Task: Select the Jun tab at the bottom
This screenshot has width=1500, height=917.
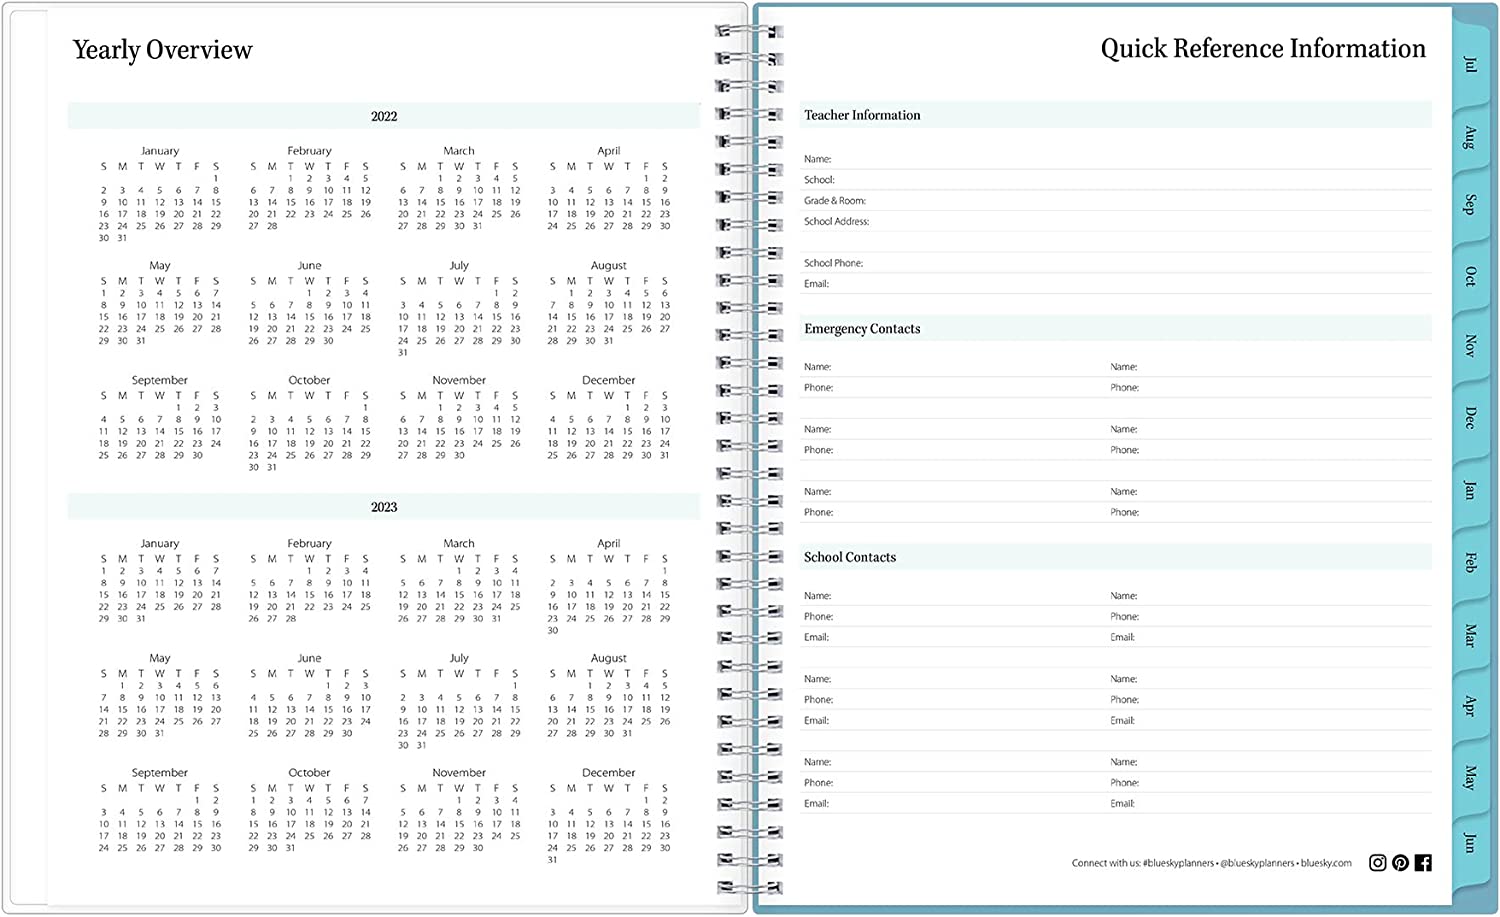Action: [1469, 843]
